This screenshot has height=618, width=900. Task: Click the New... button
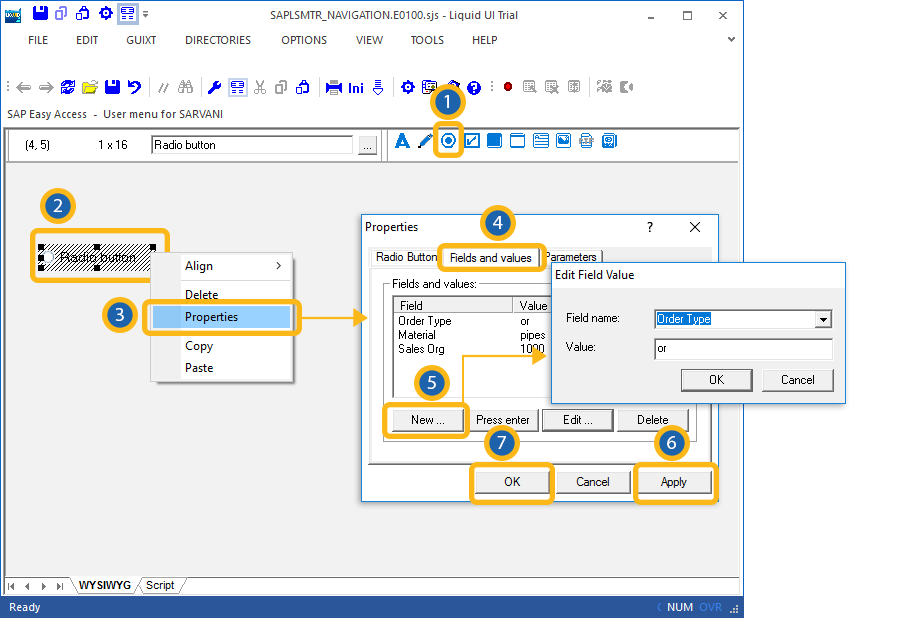point(427,420)
